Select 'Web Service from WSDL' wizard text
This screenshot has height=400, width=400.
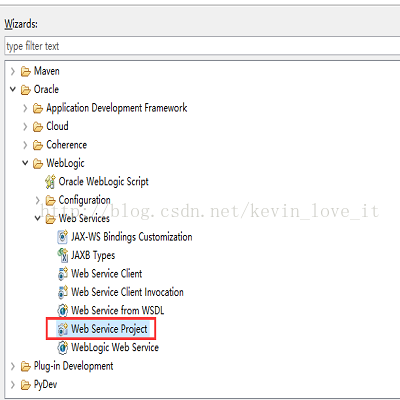118,310
